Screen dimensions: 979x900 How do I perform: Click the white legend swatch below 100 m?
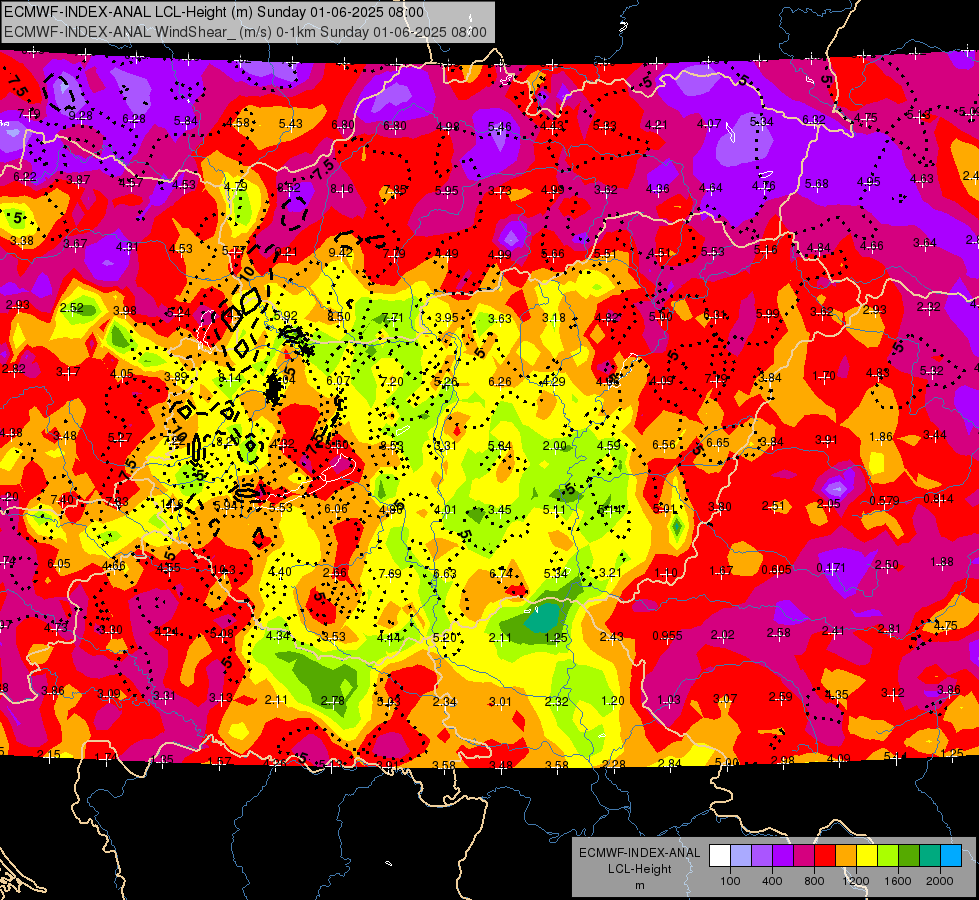(x=720, y=856)
